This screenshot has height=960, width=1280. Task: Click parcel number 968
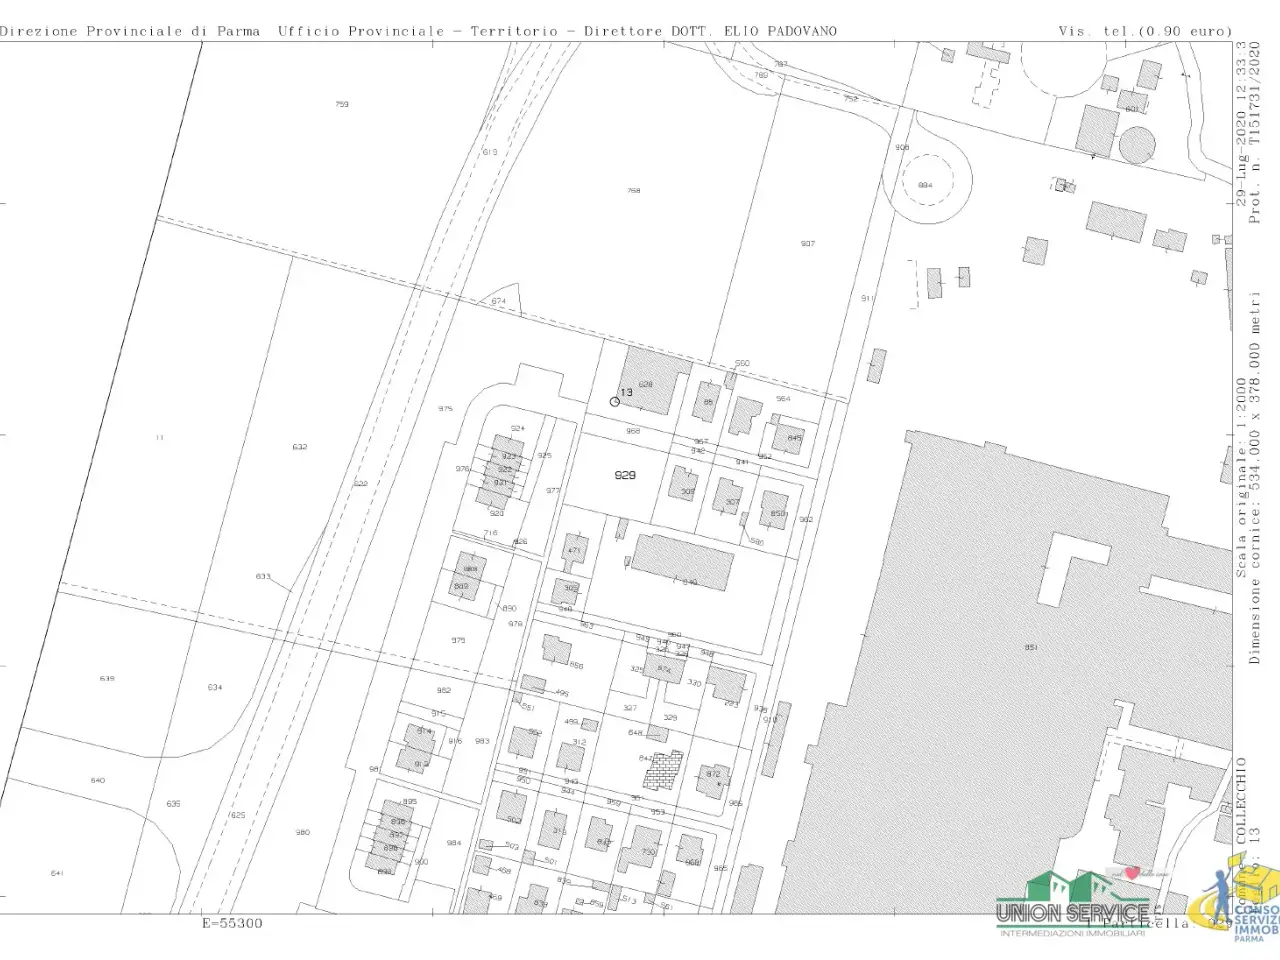[x=633, y=431]
